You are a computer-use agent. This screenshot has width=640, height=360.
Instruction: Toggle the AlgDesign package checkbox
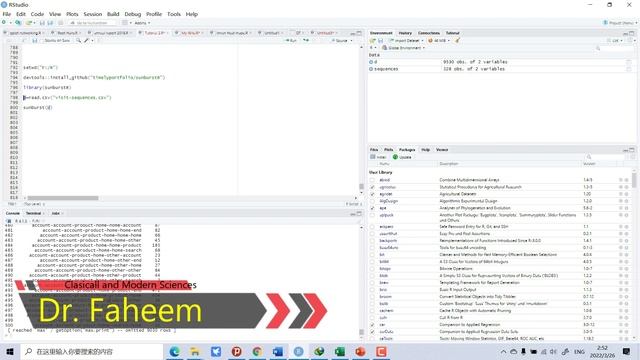click(x=372, y=201)
